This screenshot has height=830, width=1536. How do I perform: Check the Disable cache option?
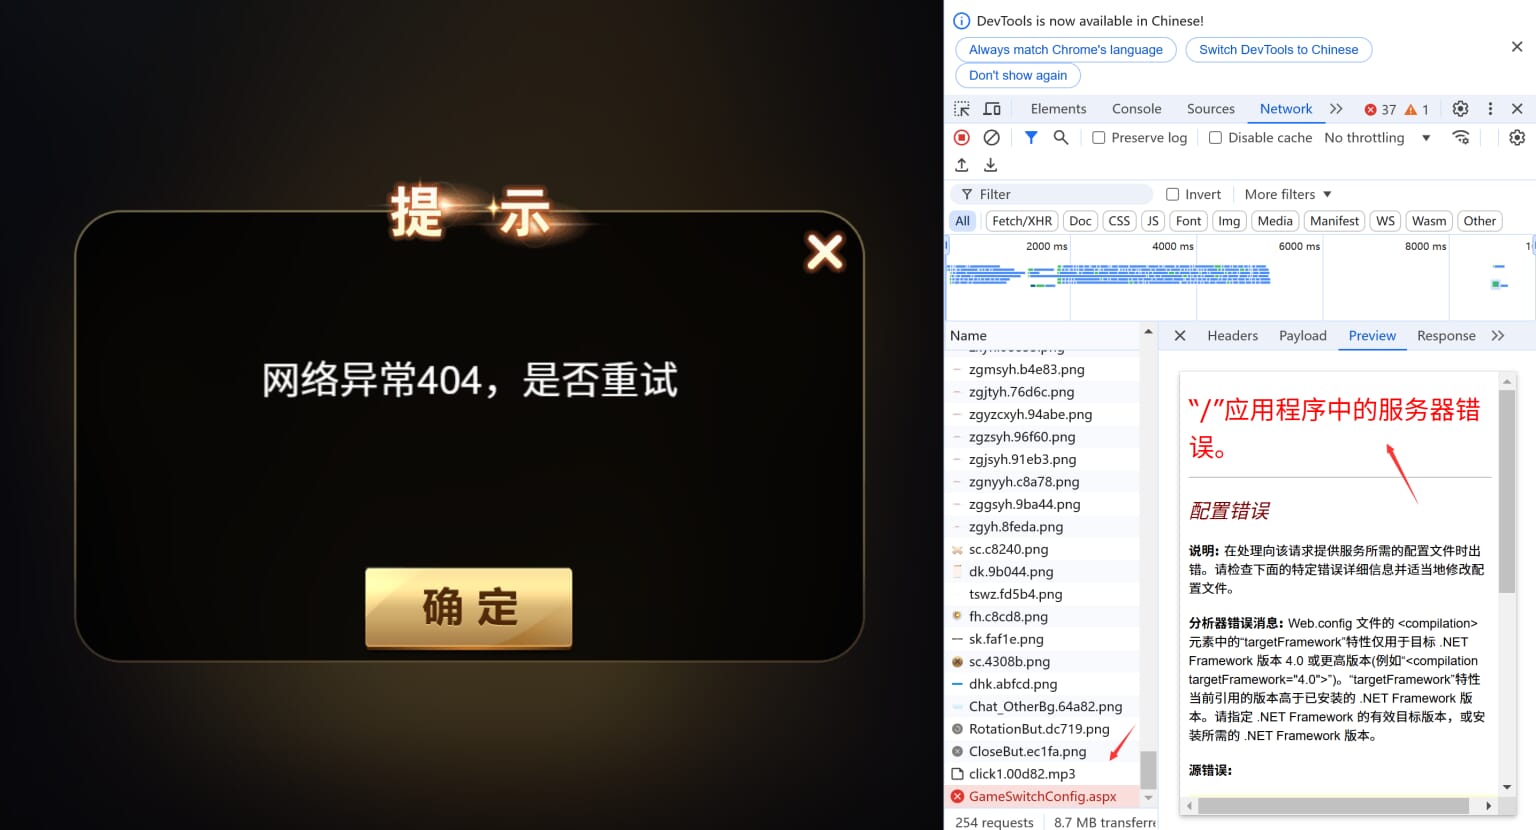pos(1214,137)
